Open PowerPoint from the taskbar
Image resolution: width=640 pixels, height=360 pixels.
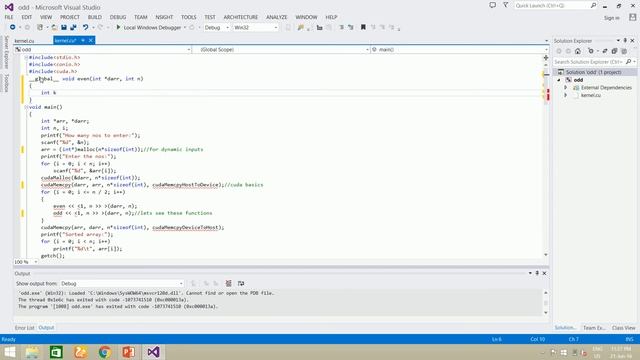tap(129, 352)
